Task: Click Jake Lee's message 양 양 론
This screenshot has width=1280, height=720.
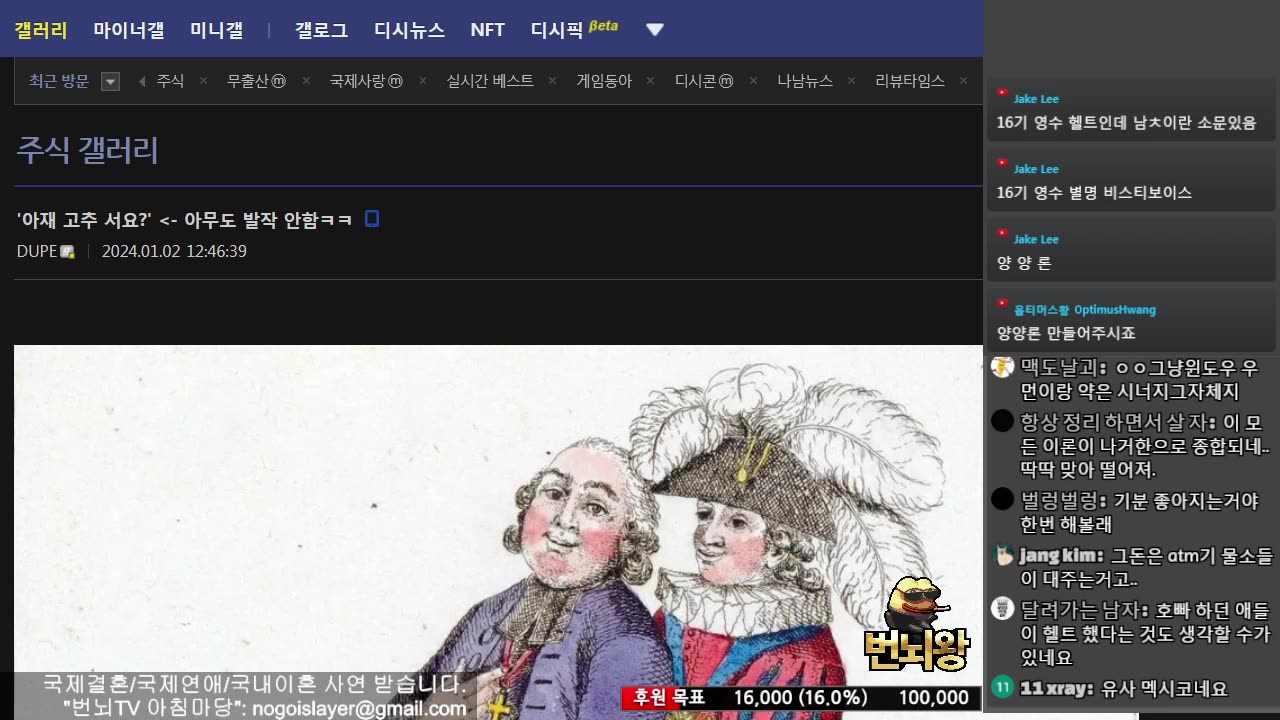Action: (1024, 263)
